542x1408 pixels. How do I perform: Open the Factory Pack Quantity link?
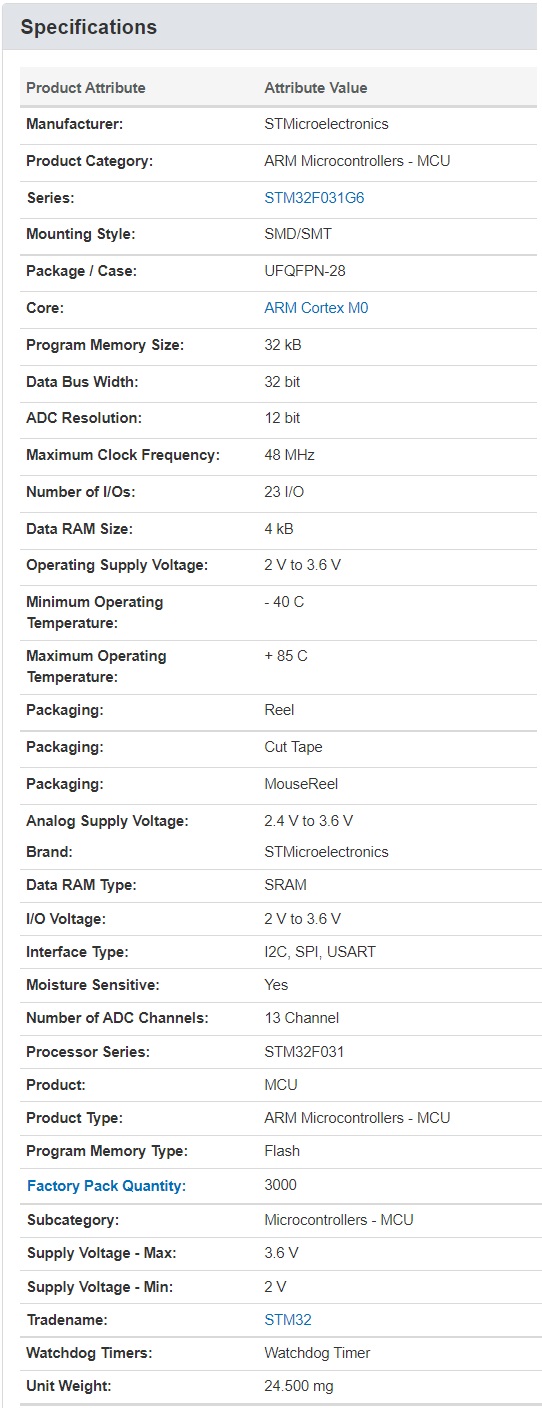106,1186
